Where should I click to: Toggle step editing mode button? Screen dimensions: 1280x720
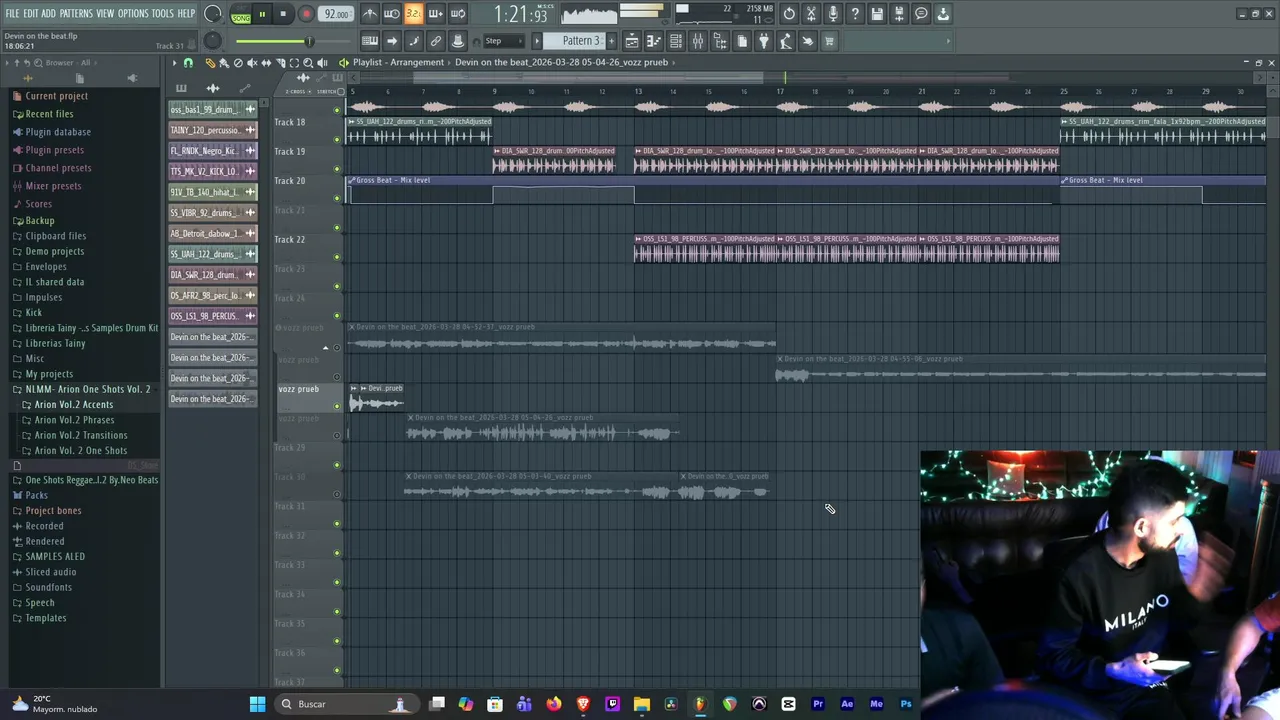pos(413,41)
